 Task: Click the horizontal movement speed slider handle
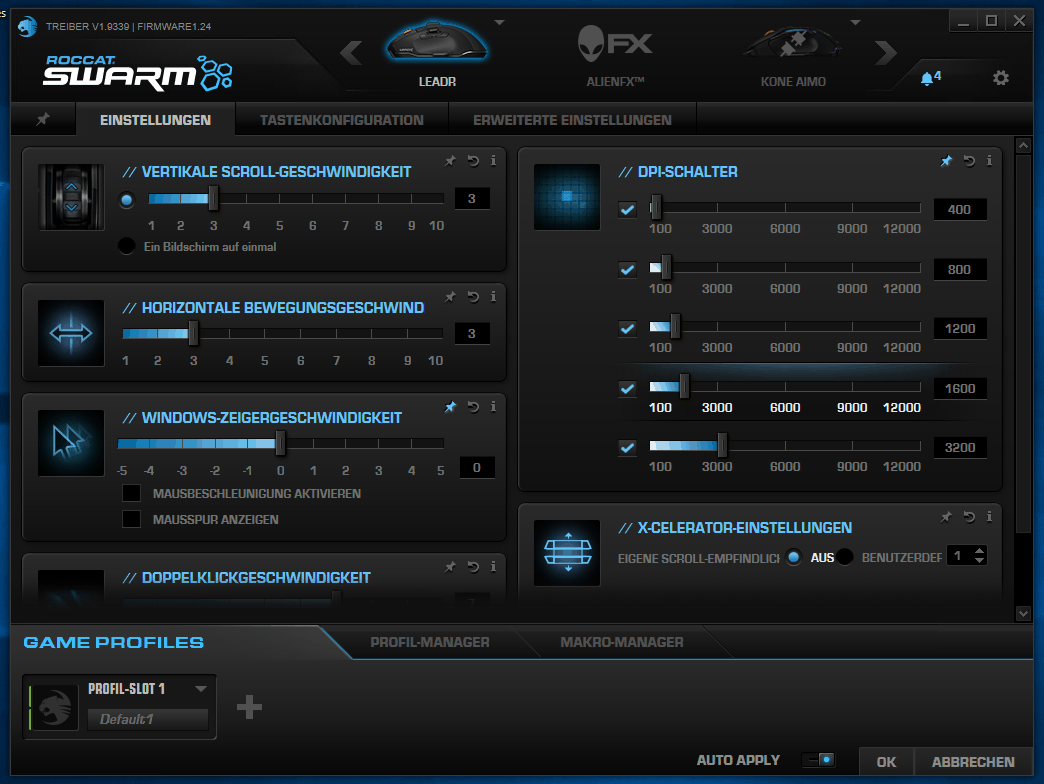tap(193, 333)
